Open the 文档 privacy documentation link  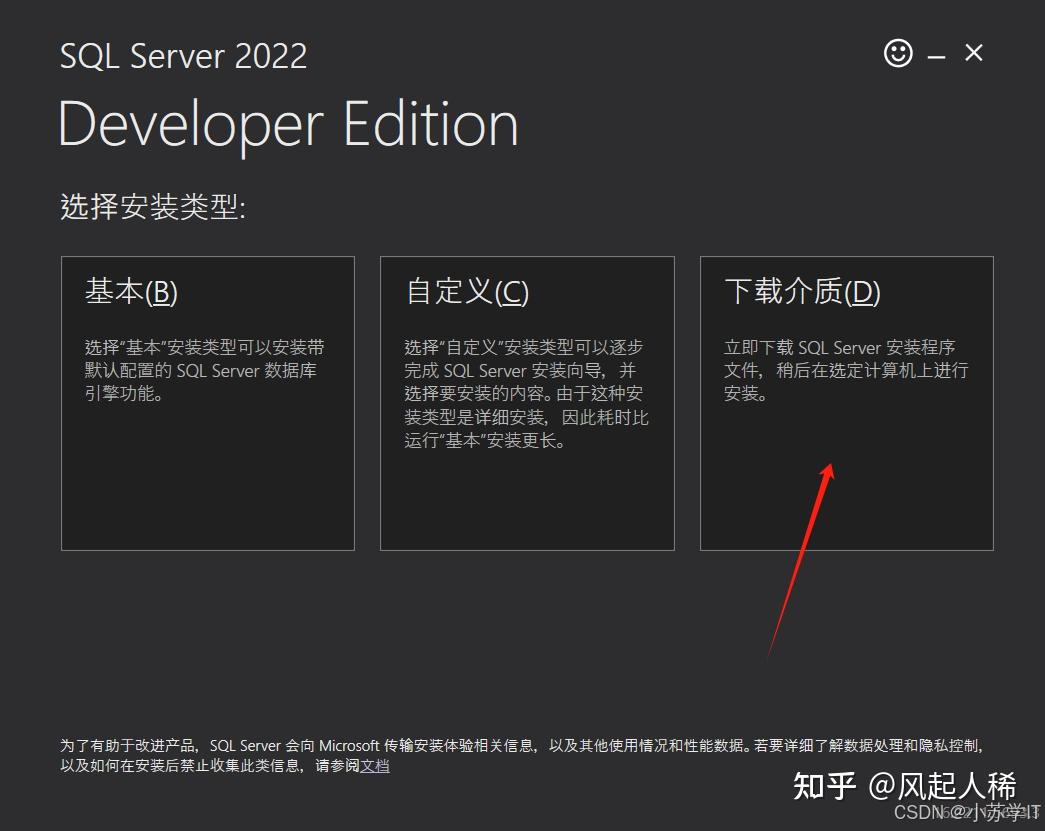point(375,768)
